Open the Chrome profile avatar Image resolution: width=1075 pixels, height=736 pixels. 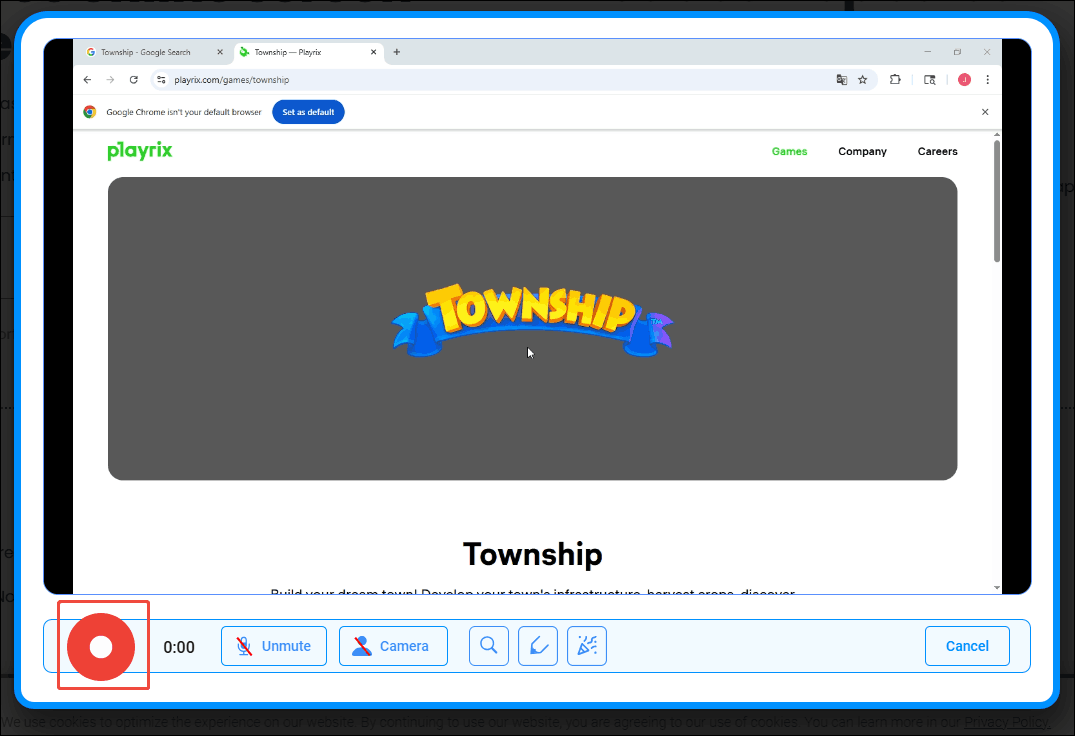pyautogui.click(x=964, y=79)
